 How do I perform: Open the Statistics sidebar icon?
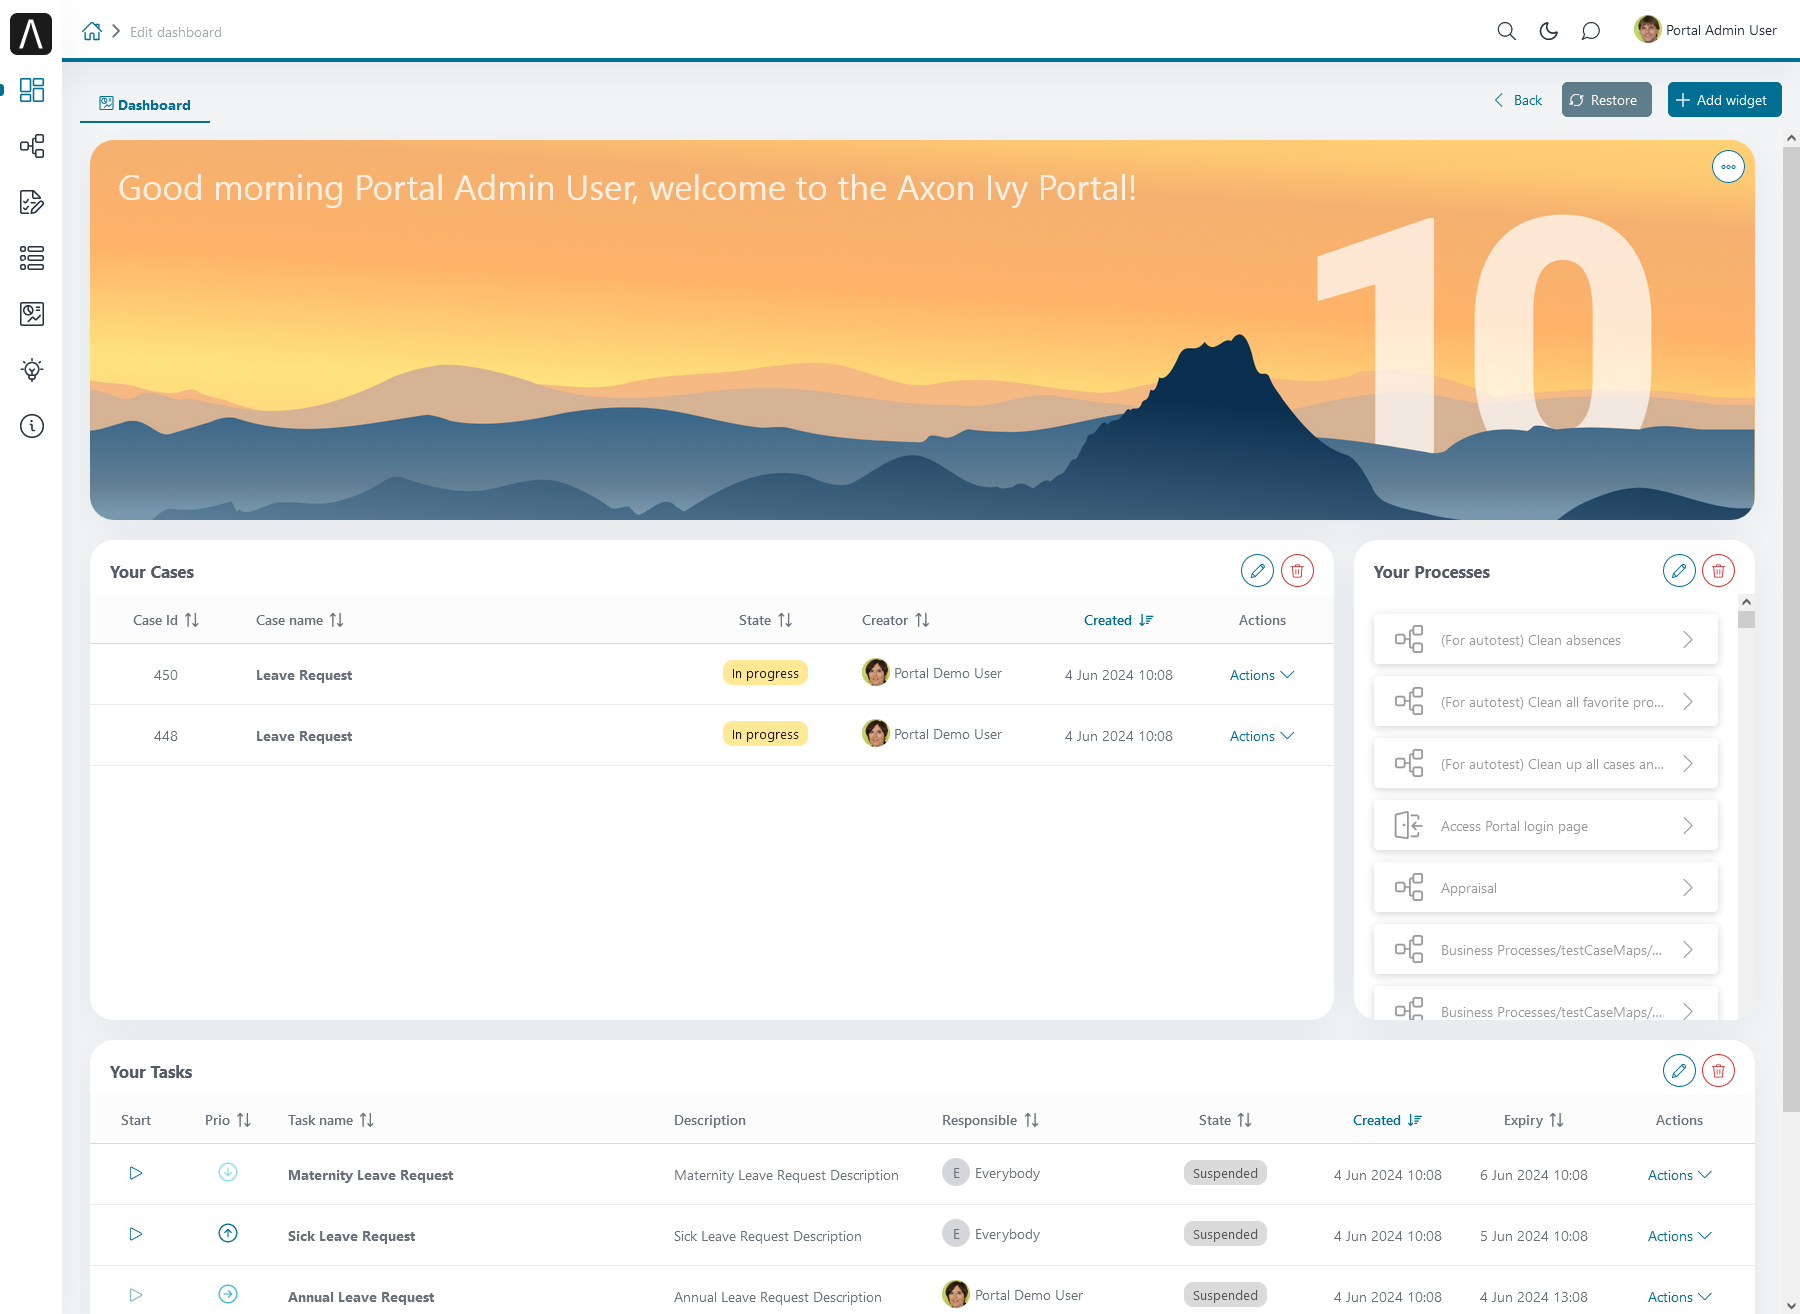coord(32,314)
